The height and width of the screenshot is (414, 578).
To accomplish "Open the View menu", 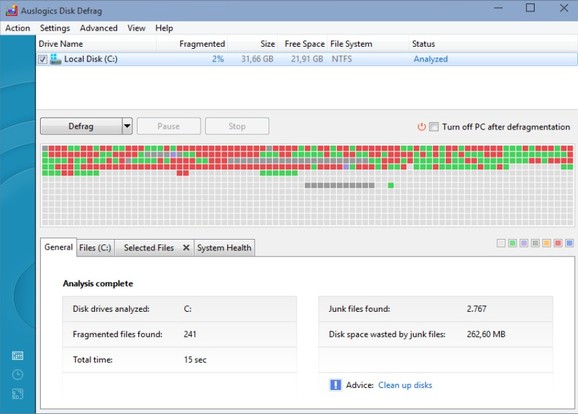I will click(136, 28).
